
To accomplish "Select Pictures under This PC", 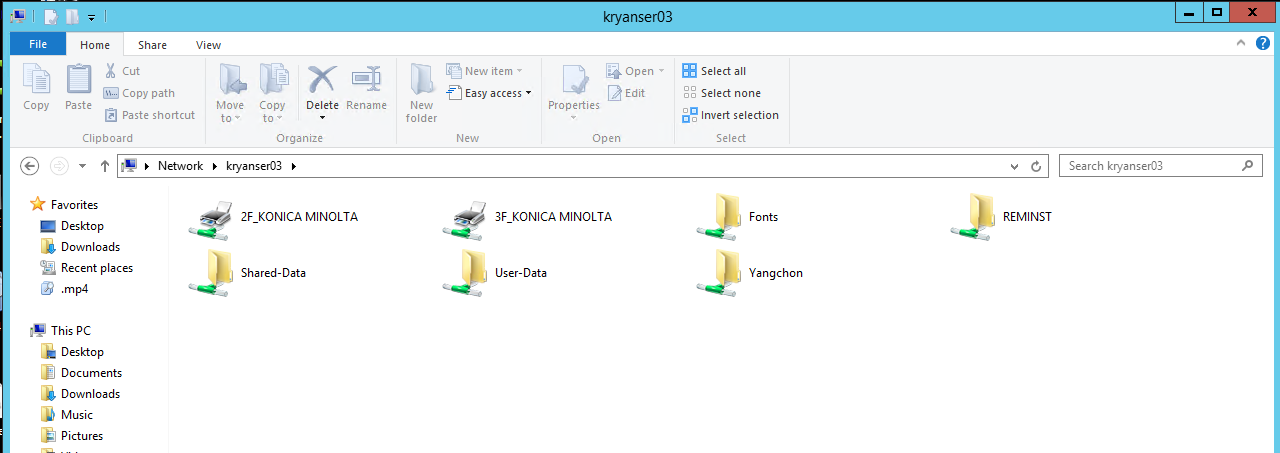I will click(71, 436).
